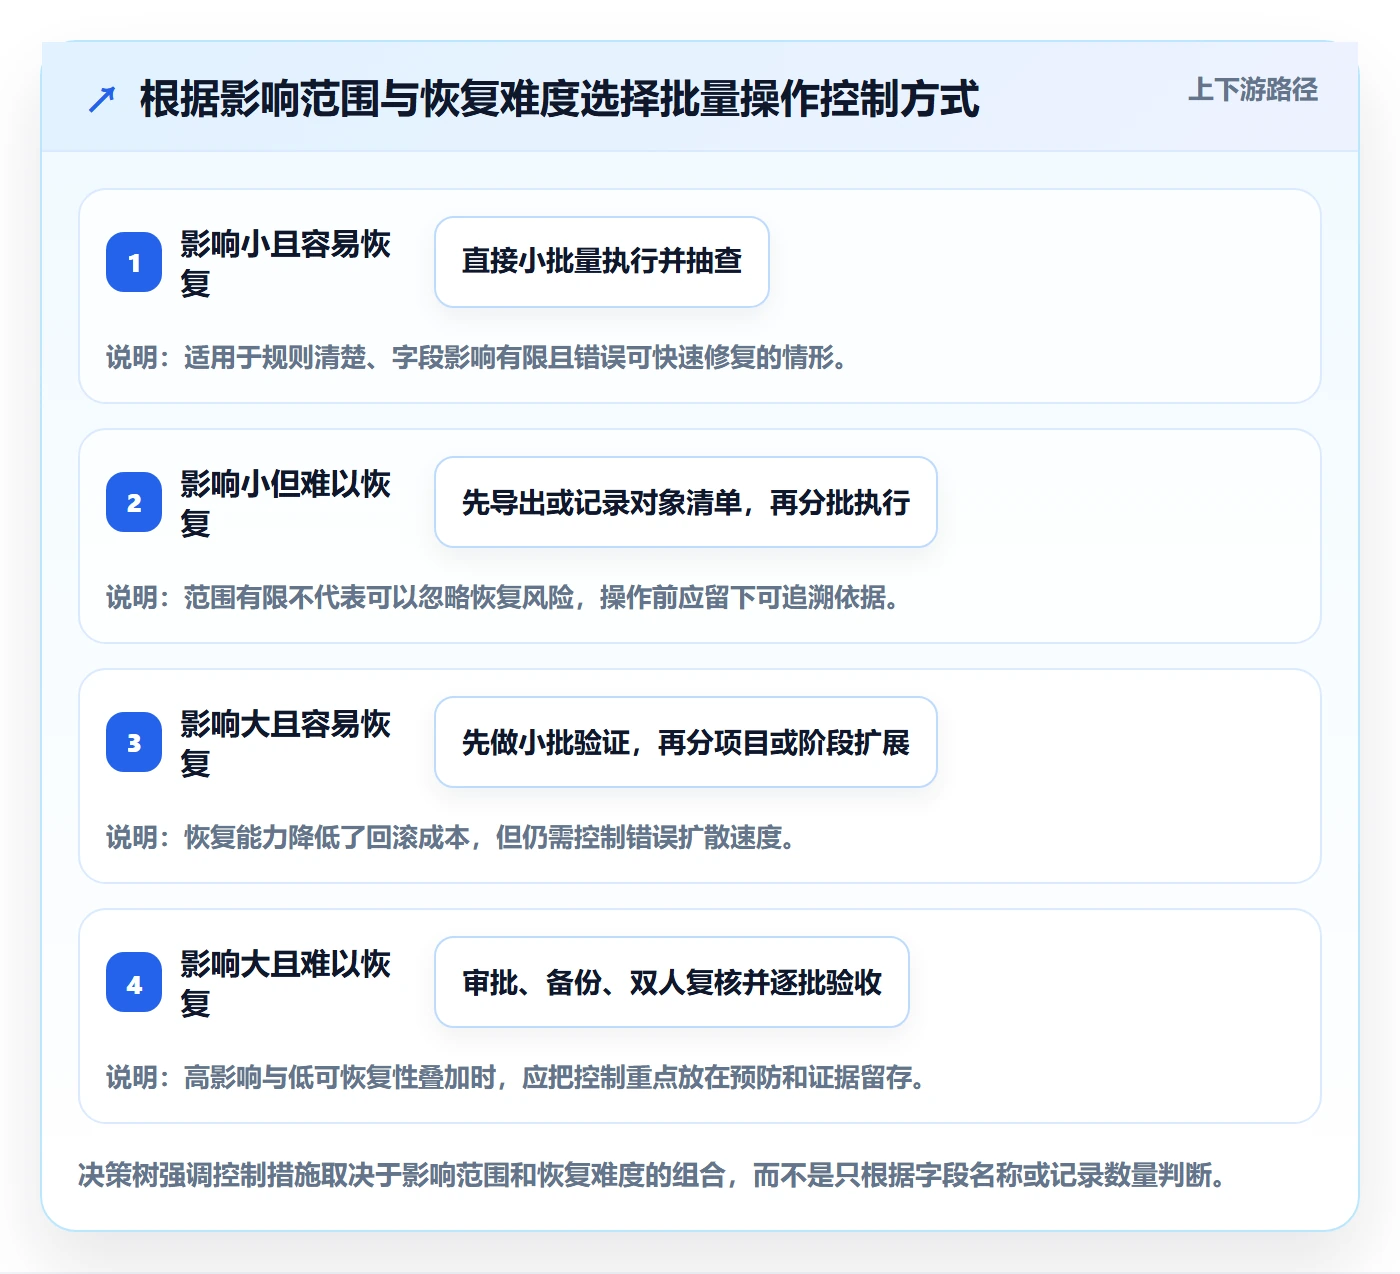Click the note starting 说明：恢复能力降低了回滚成本
This screenshot has height=1274, width=1400.
pos(453,837)
